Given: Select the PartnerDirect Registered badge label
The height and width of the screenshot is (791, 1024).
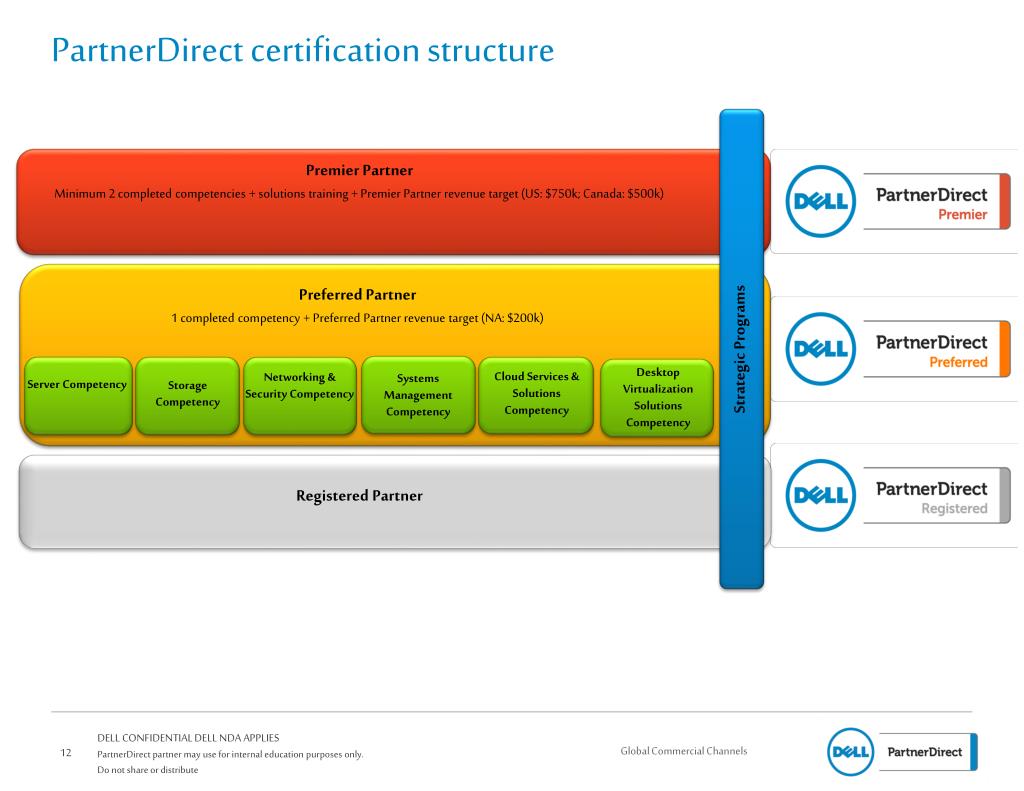Looking at the screenshot, I should pos(936,496).
